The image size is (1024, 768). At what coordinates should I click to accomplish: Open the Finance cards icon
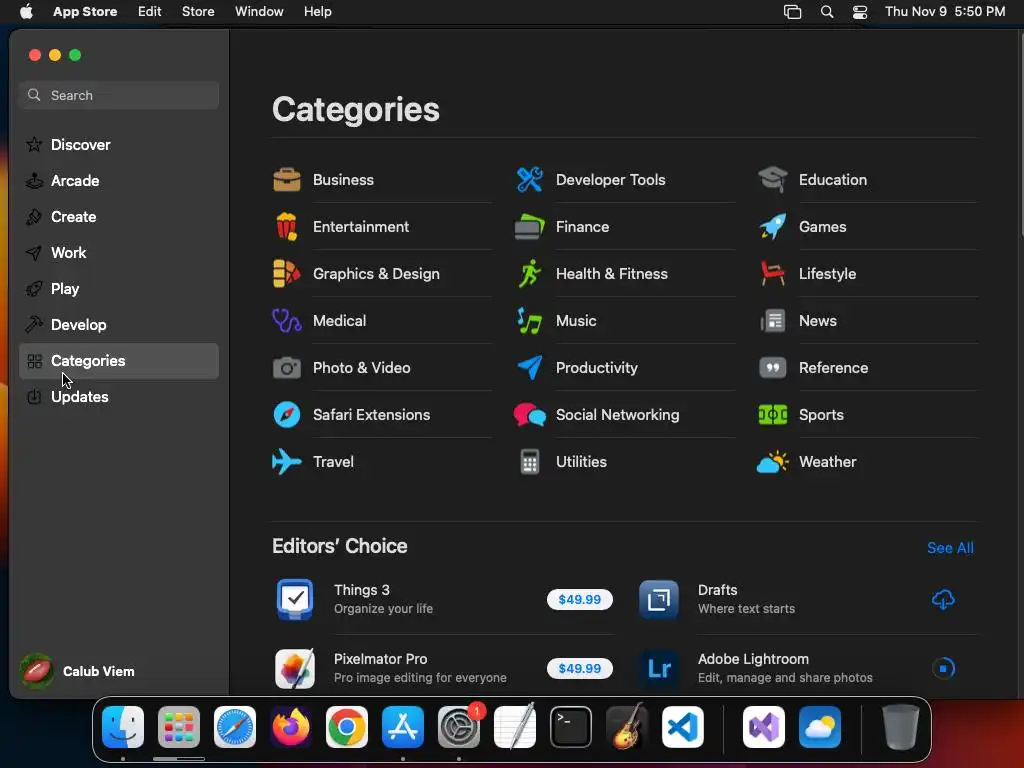[530, 227]
